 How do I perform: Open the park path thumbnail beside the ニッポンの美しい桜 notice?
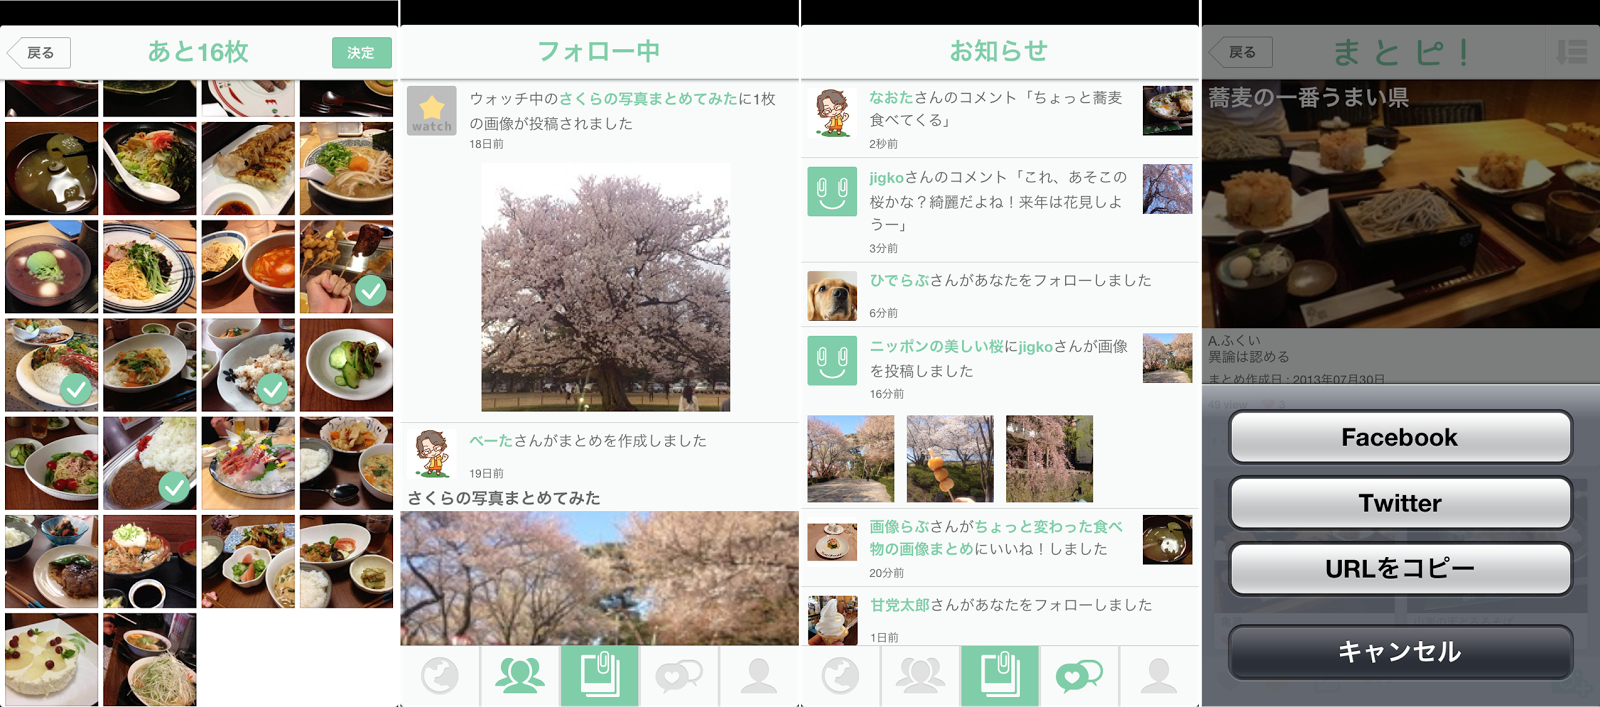[x=1168, y=358]
